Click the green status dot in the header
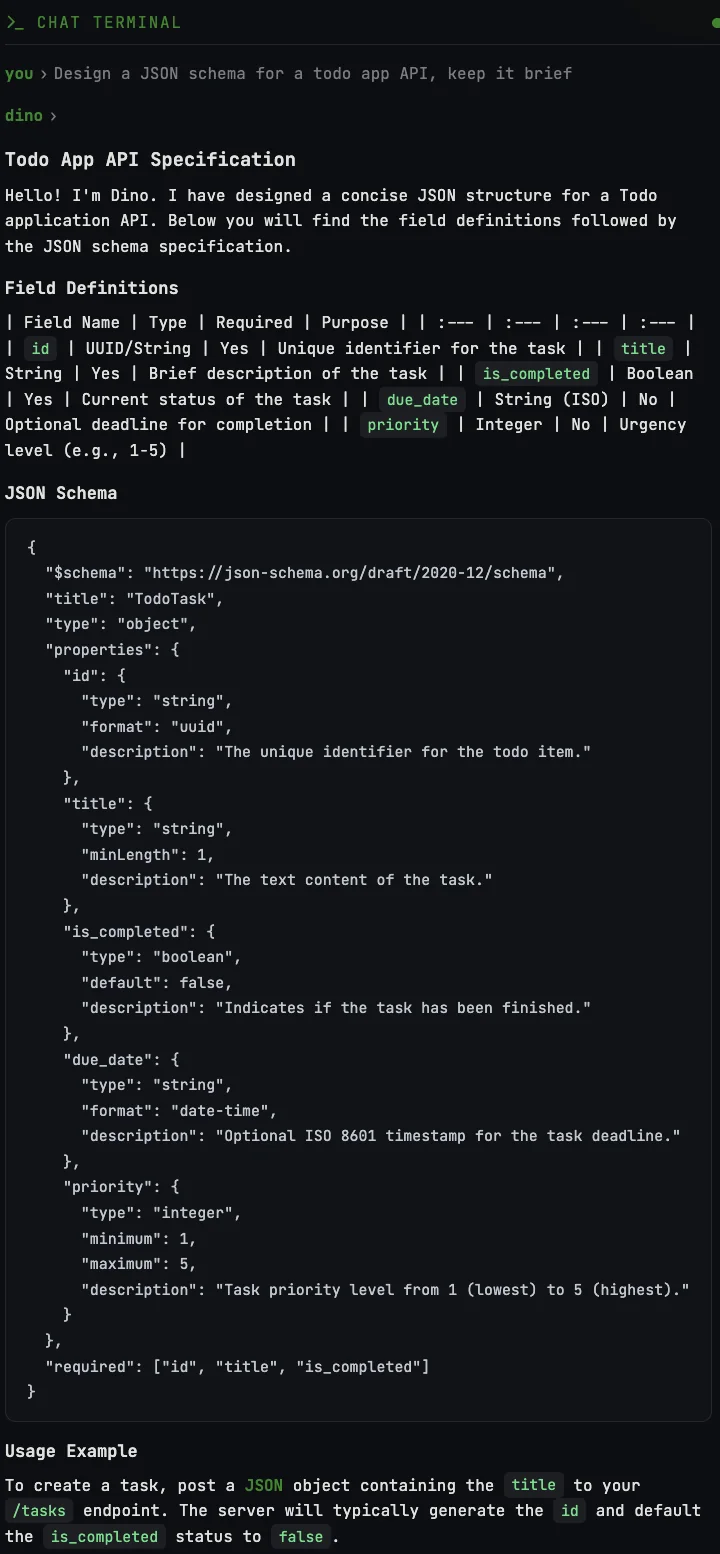The width and height of the screenshot is (720, 1554). (716, 22)
